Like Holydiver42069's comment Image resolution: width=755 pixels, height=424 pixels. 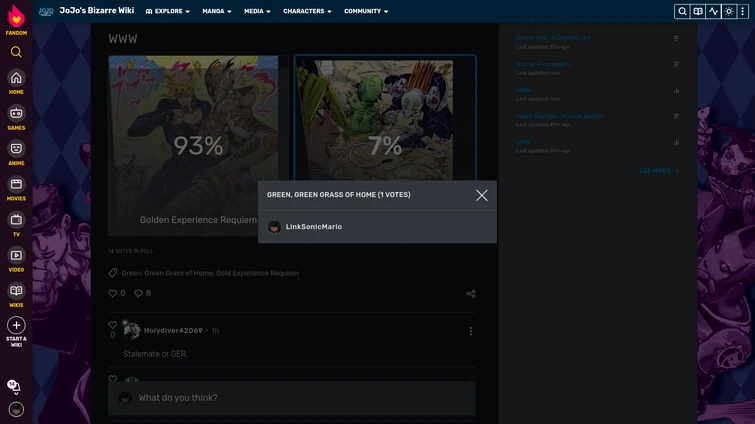click(x=113, y=325)
